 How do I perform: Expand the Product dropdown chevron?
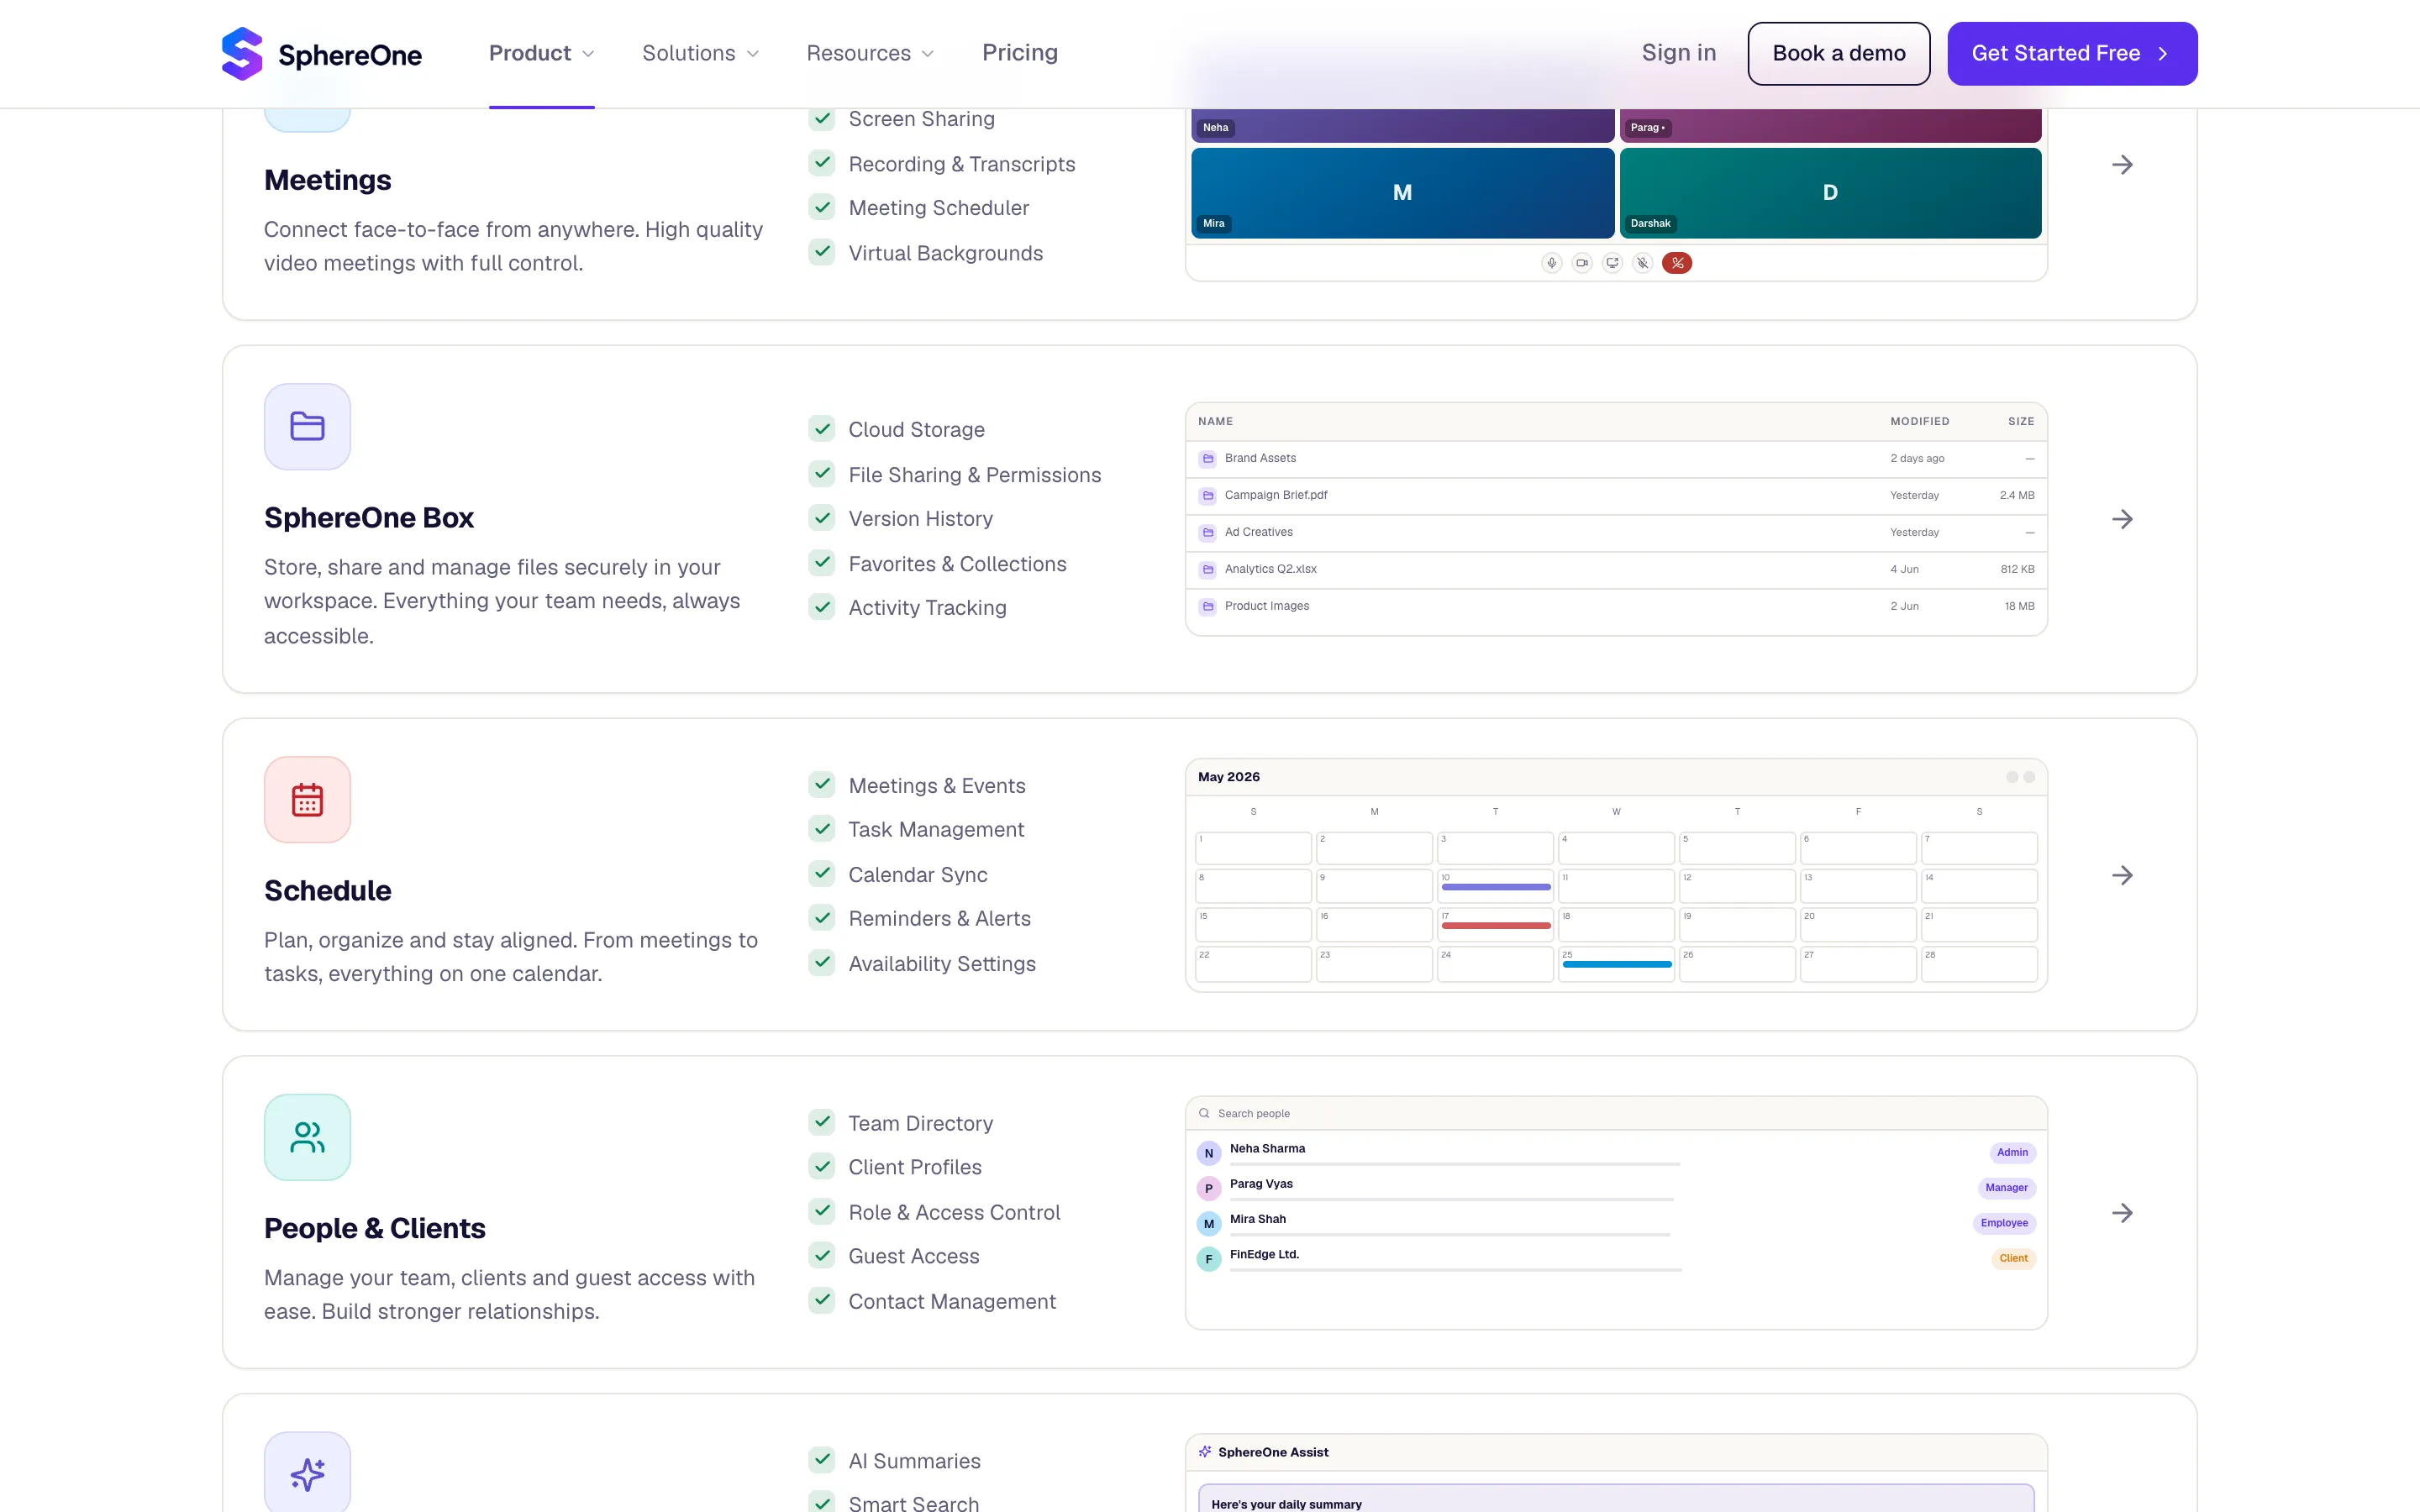coord(588,54)
